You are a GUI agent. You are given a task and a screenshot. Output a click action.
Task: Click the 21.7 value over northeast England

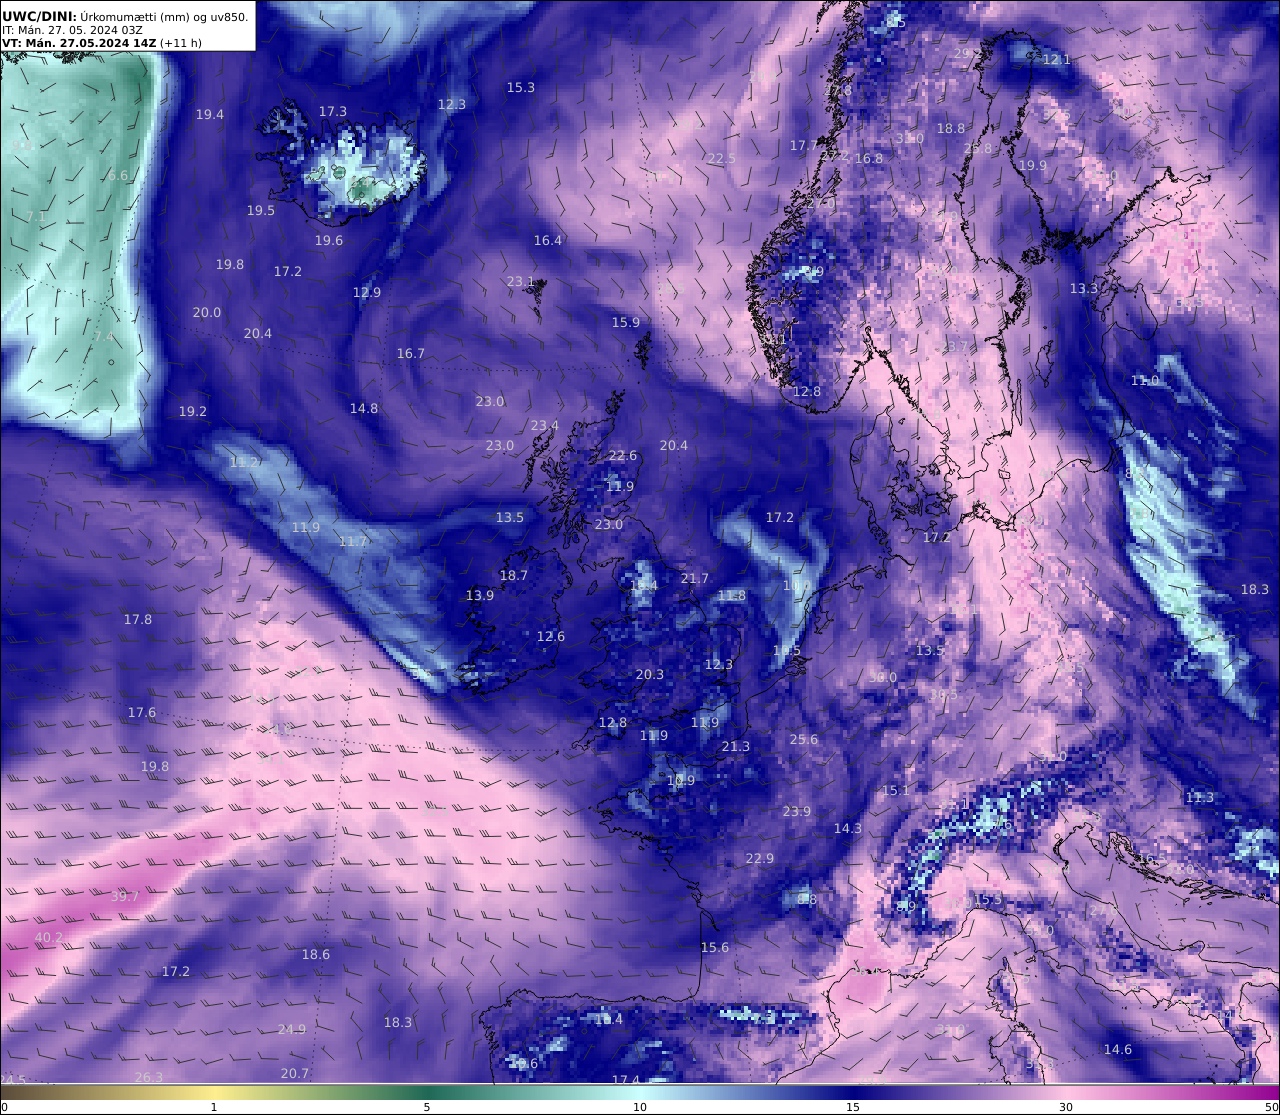tap(695, 579)
